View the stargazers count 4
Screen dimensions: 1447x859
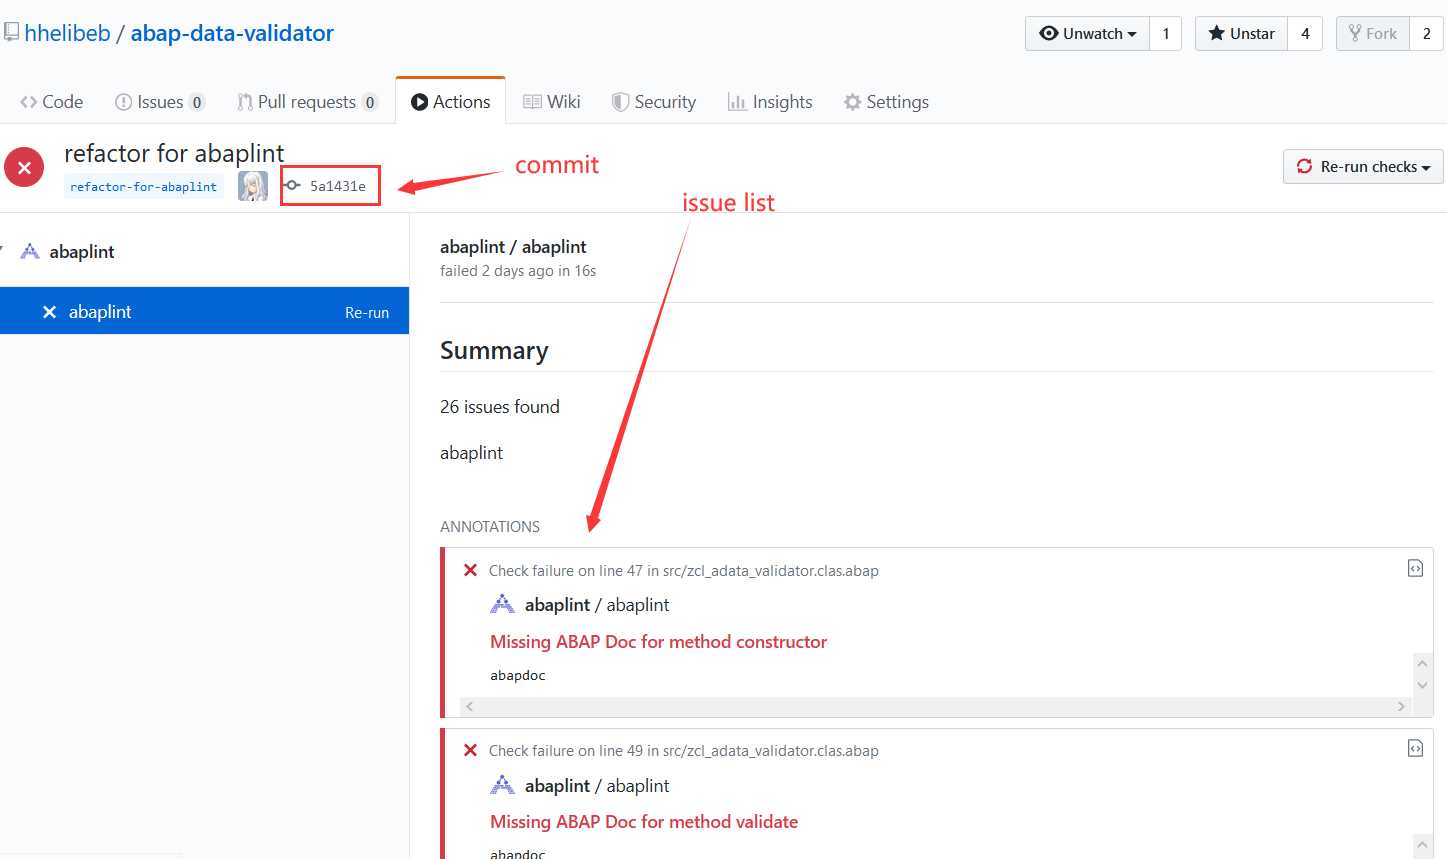[x=1305, y=33]
